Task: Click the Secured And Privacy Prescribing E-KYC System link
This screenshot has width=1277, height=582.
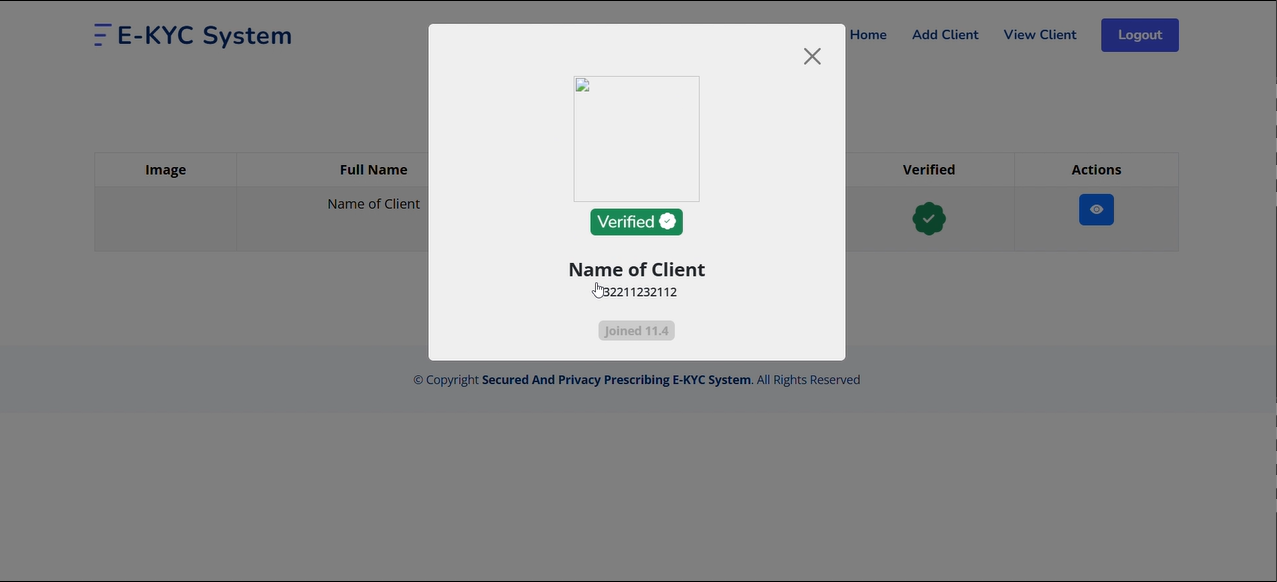Action: [616, 379]
